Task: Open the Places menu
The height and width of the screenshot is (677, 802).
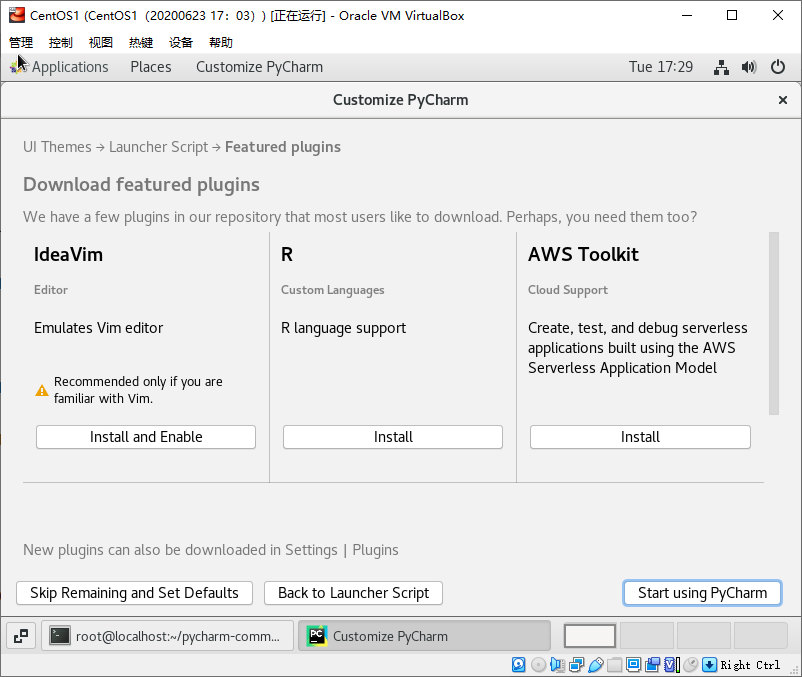Action: (x=151, y=67)
